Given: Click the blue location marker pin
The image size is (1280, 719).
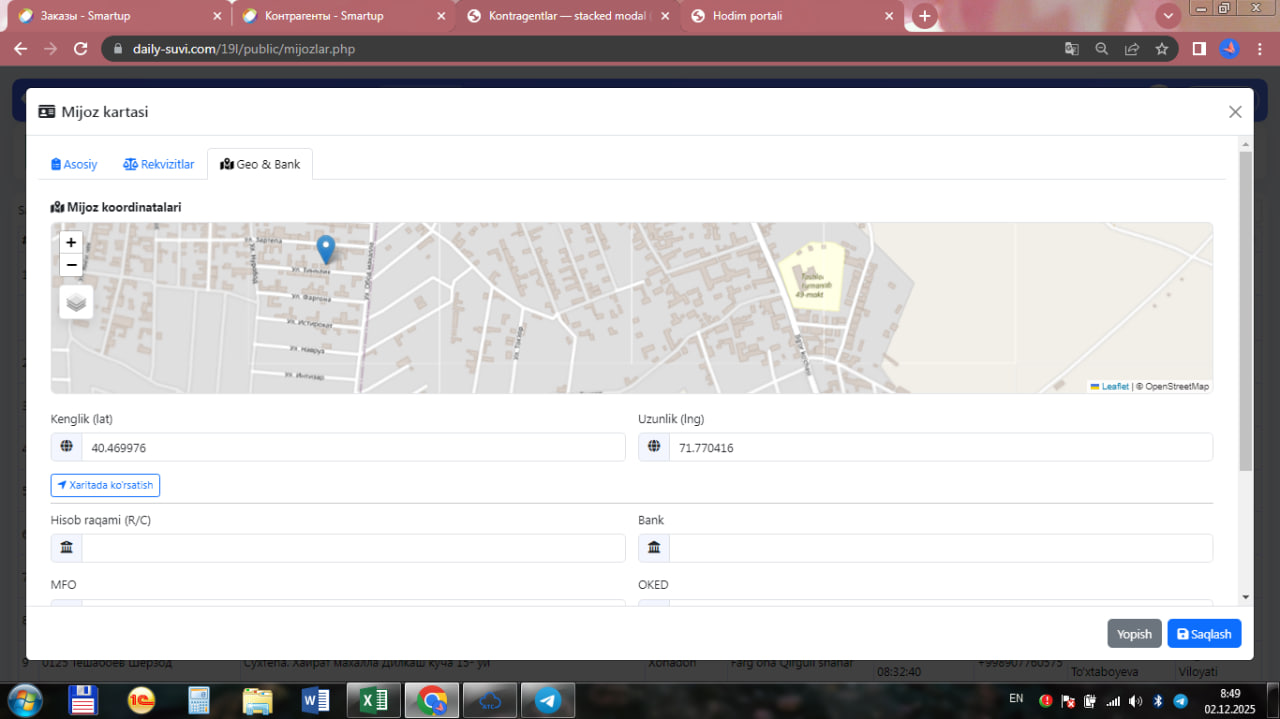Looking at the screenshot, I should pos(325,248).
